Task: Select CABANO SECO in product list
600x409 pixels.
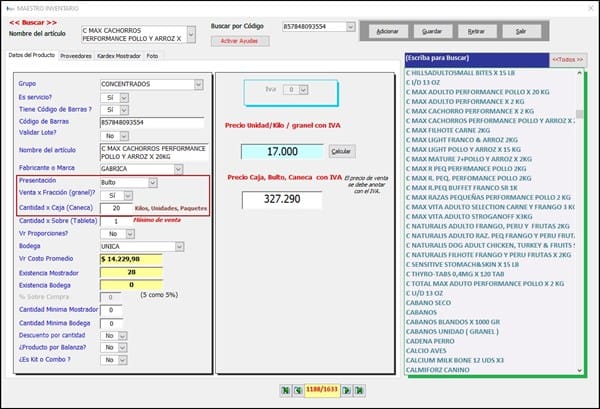Action: pyautogui.click(x=428, y=303)
